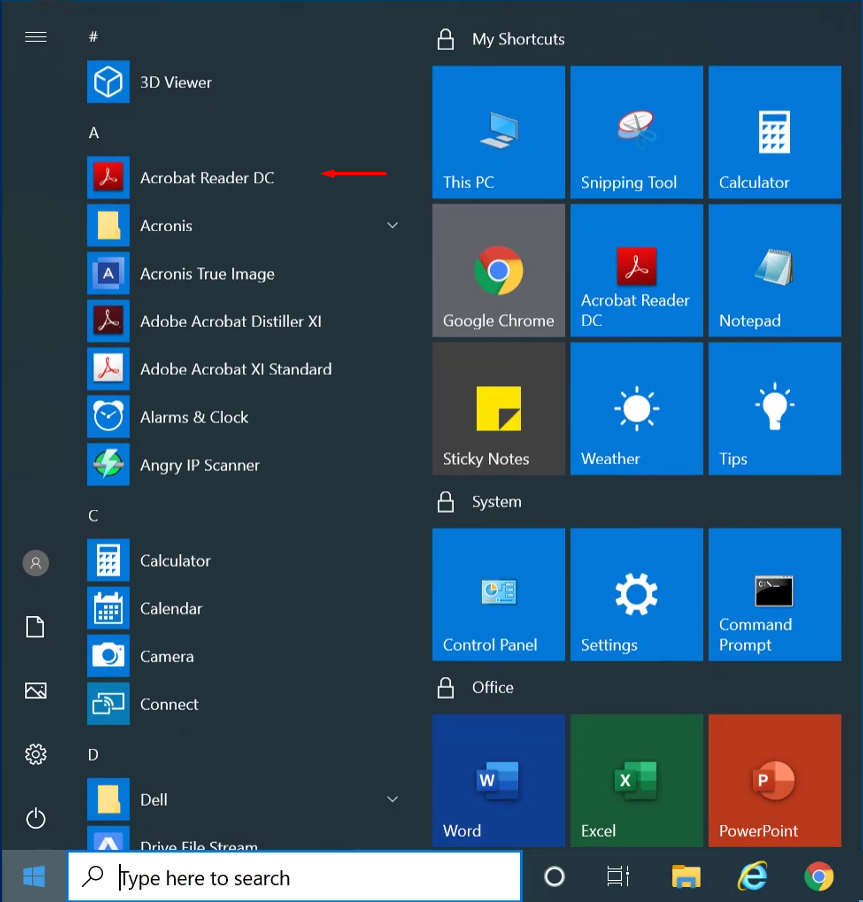Open the Calendar app
Image resolution: width=863 pixels, height=902 pixels.
(x=245, y=608)
